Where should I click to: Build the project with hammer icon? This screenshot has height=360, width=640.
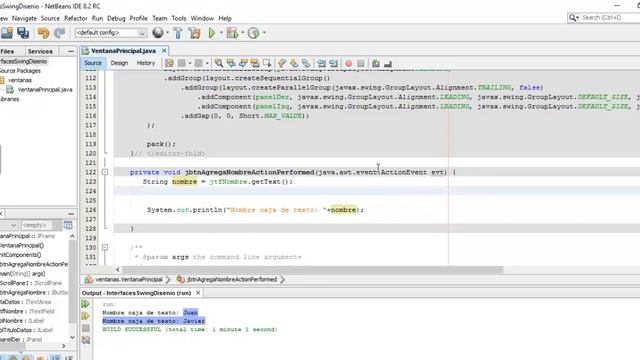coord(178,33)
